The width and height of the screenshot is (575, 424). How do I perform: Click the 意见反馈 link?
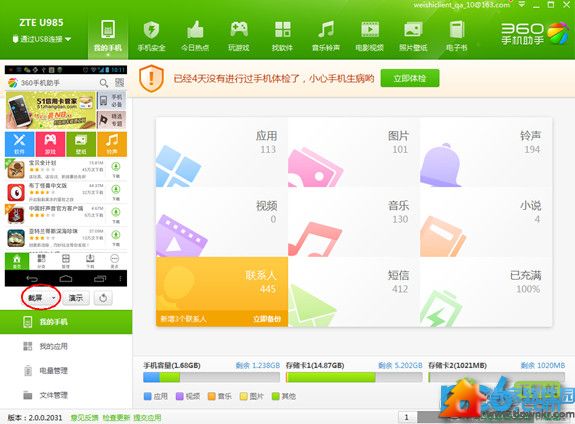click(84, 418)
